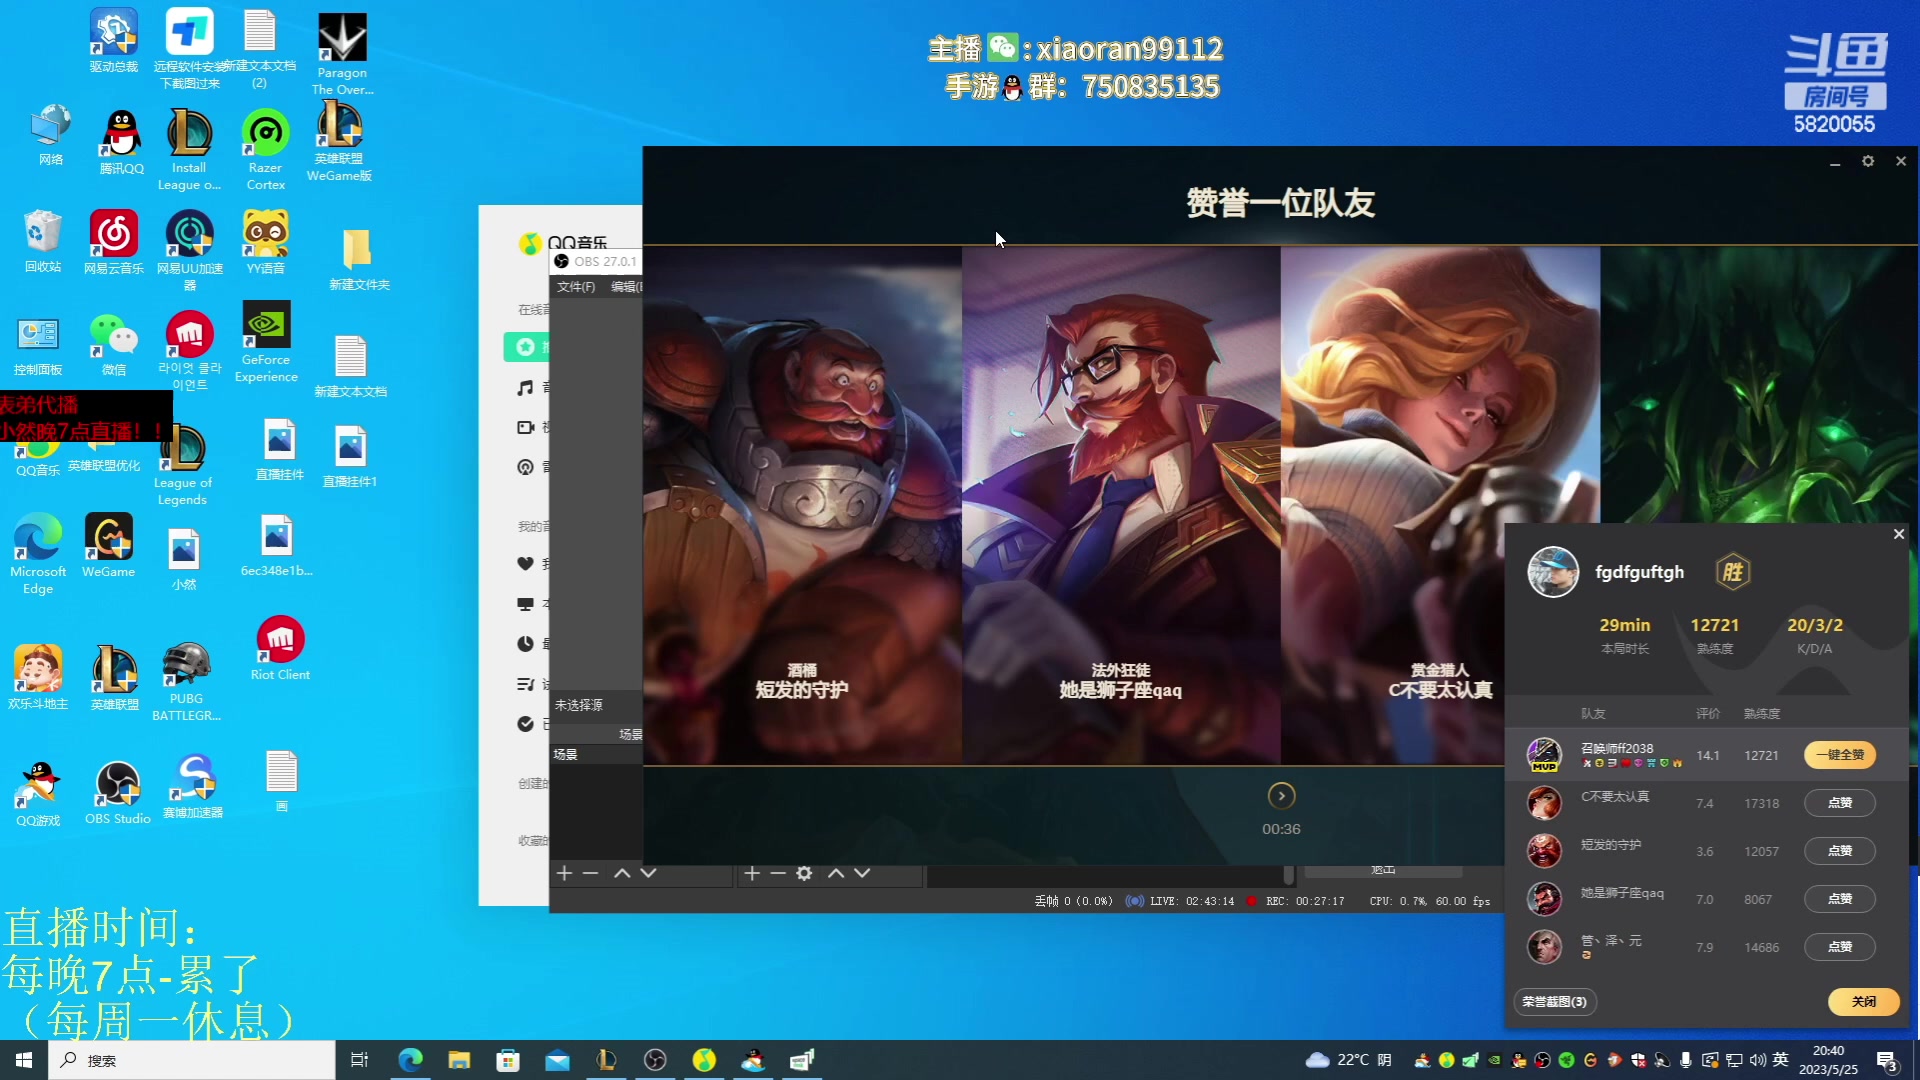
Task: Close the match stats popup with X
Action: pyautogui.click(x=1899, y=534)
